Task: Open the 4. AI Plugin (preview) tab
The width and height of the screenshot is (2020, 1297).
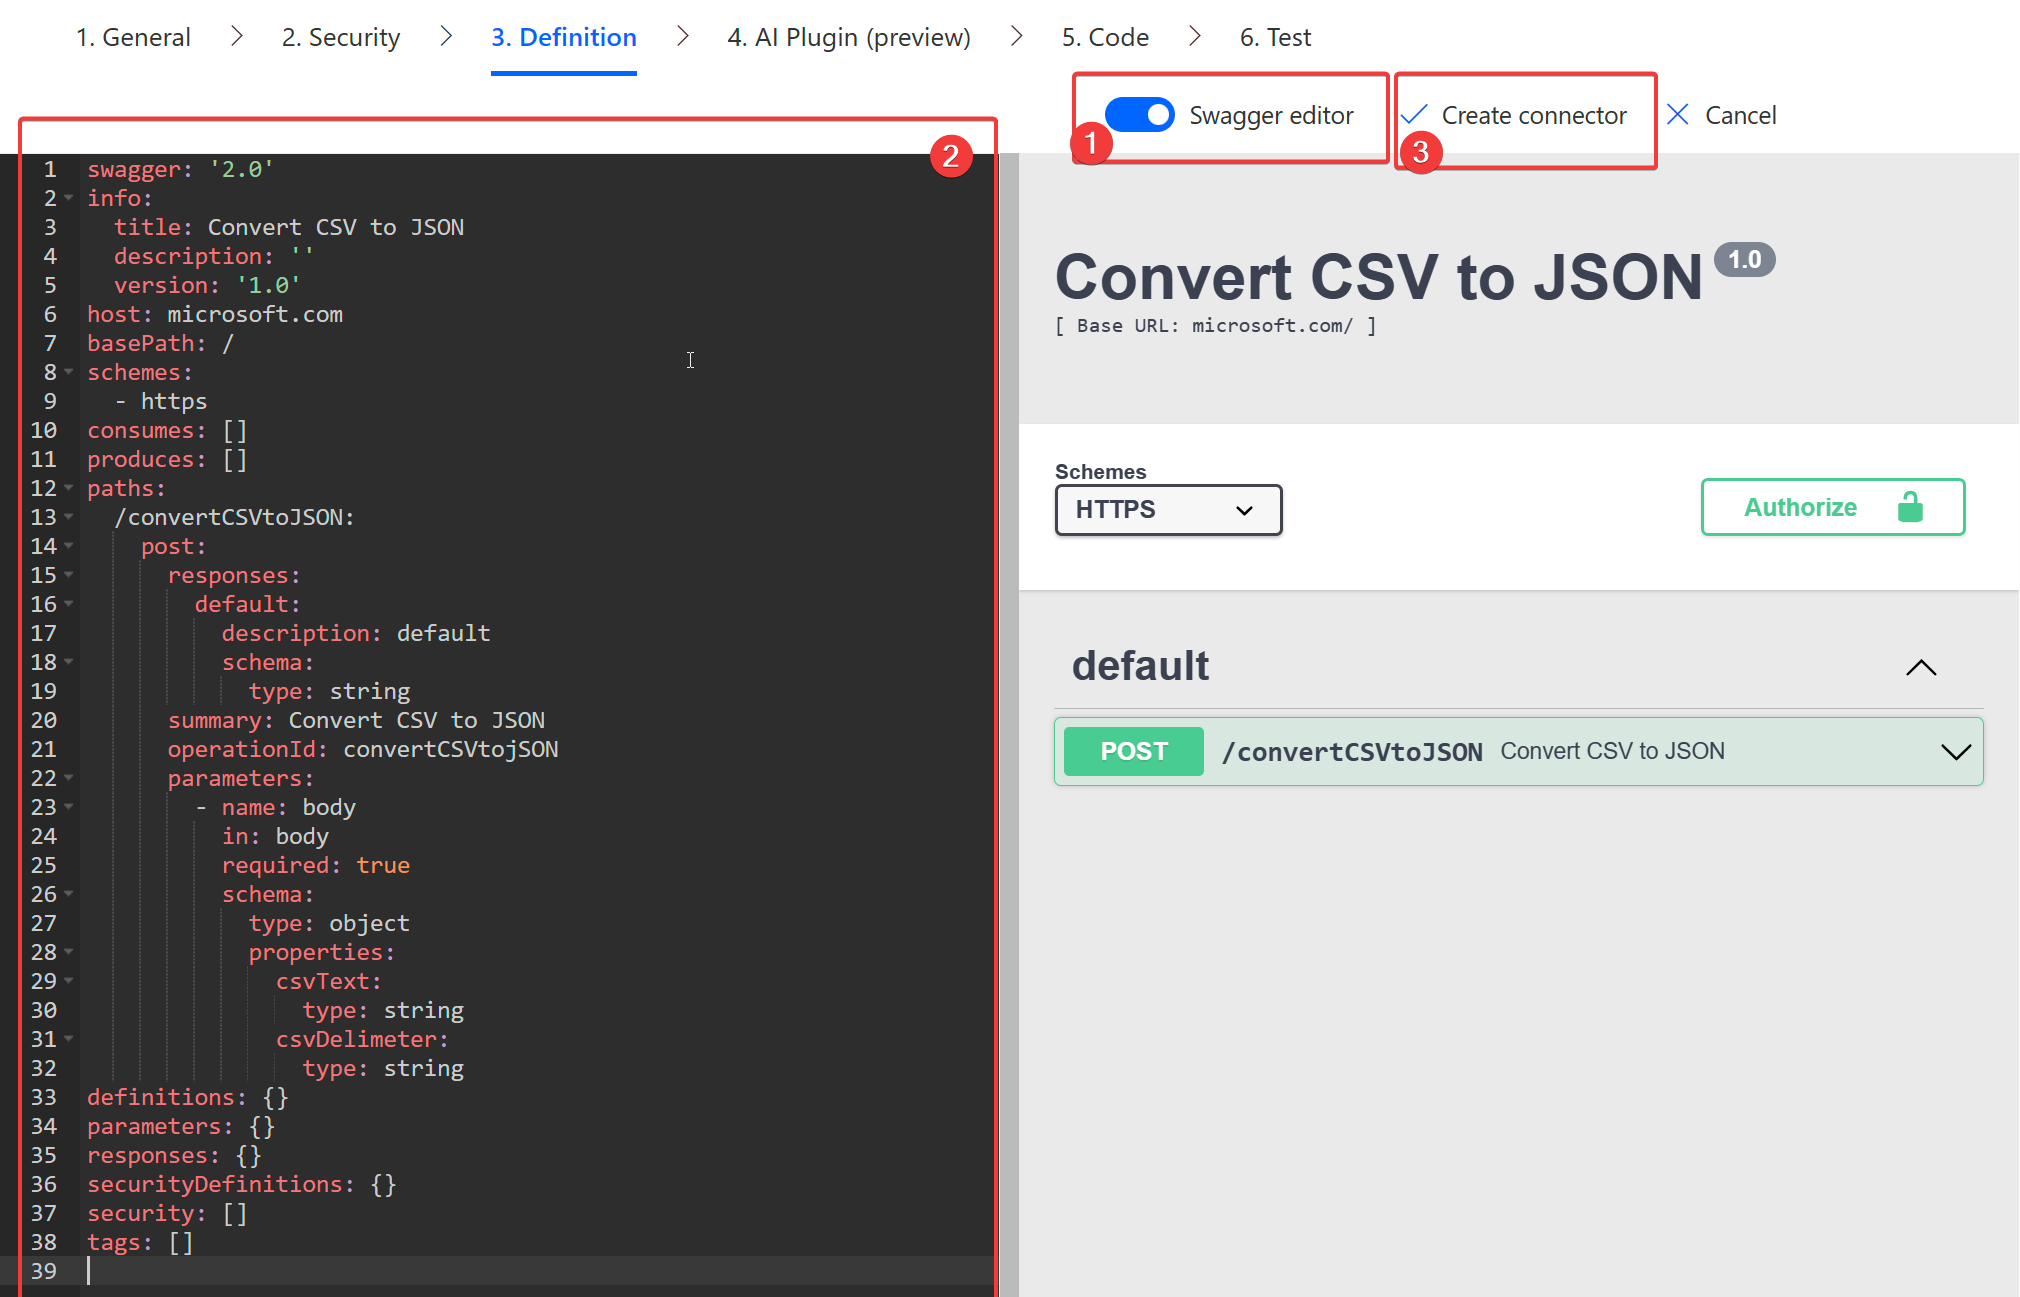Action: click(849, 37)
